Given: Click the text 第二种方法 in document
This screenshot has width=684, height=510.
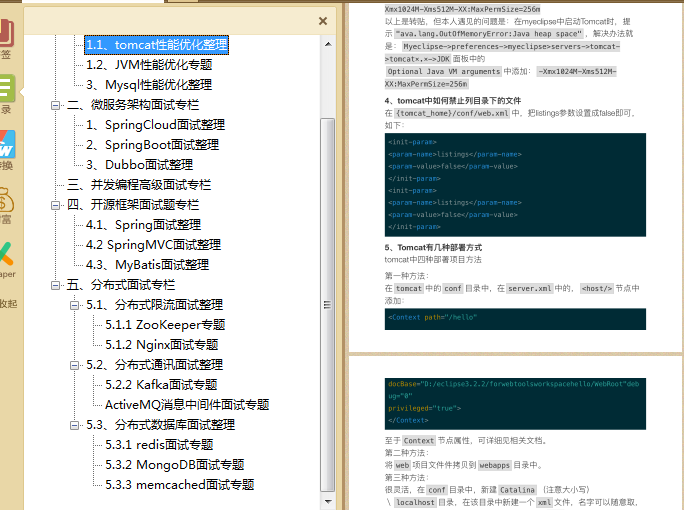Looking at the screenshot, I should 407,453.
